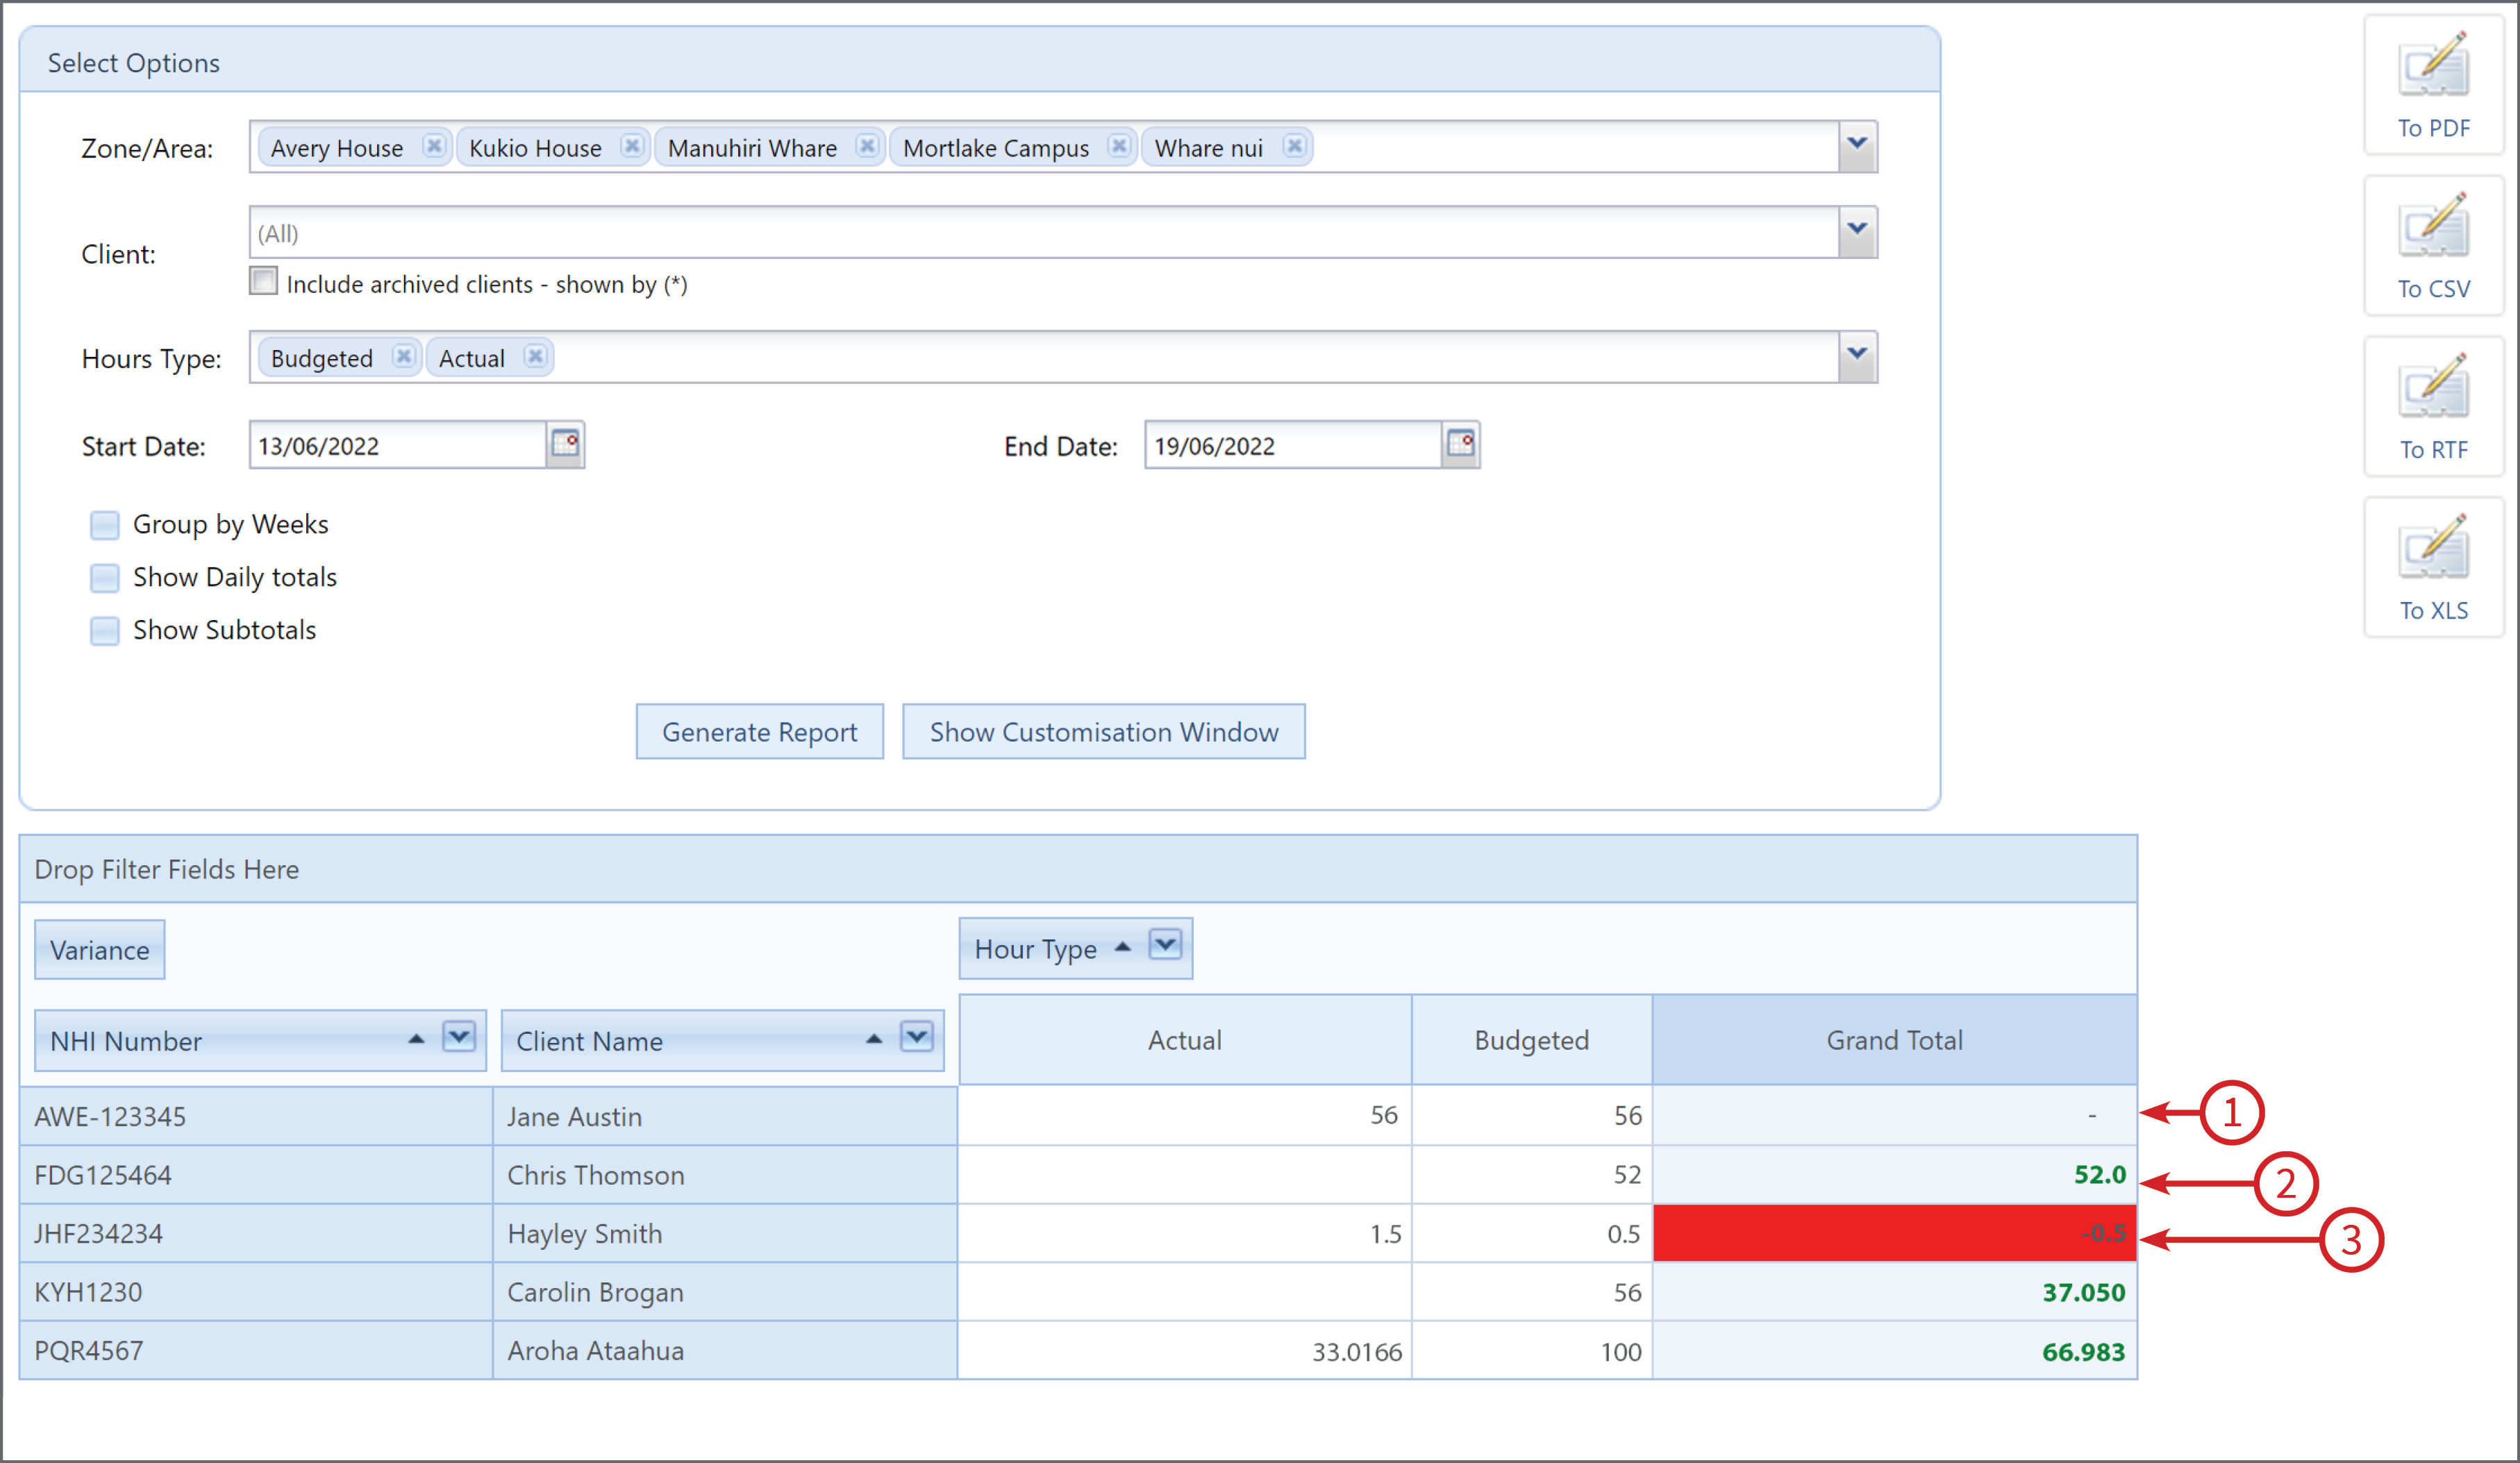This screenshot has width=2520, height=1463.
Task: Click client name Aroha Ataahua
Action: 596,1351
